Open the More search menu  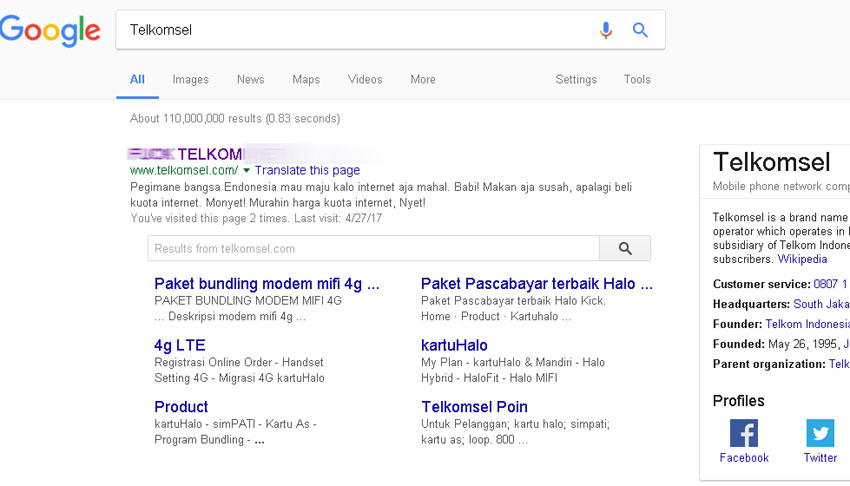[423, 80]
